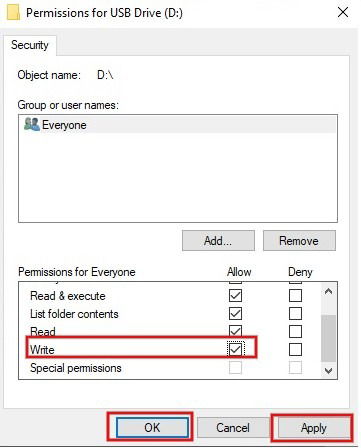Image resolution: width=361 pixels, height=448 pixels.
Task: Uncheck Allow for Read & execute
Action: point(235,295)
